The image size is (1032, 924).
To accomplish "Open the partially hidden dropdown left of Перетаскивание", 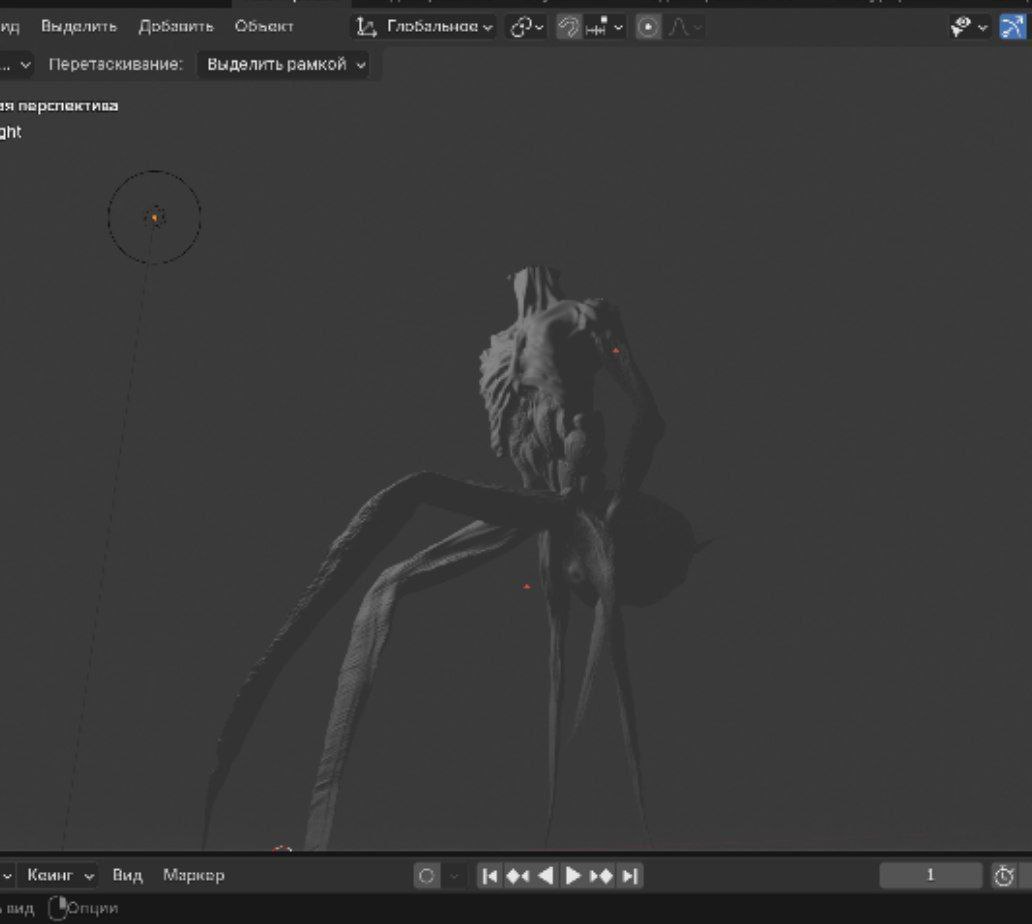I will click(16, 64).
